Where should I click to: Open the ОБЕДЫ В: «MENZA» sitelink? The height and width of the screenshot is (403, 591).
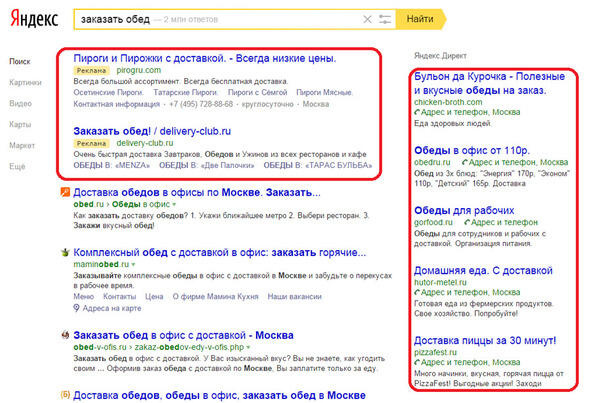tap(112, 165)
